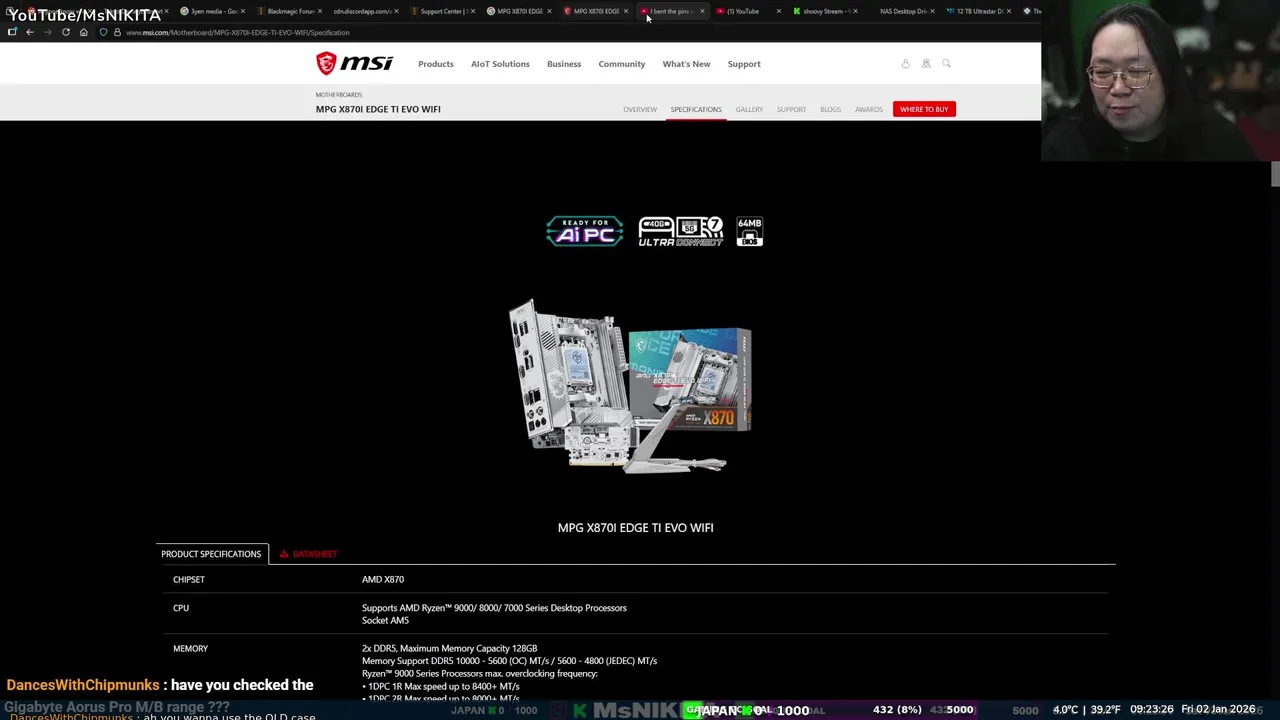Go forward with browser forward arrow
The height and width of the screenshot is (720, 1280).
(47, 32)
